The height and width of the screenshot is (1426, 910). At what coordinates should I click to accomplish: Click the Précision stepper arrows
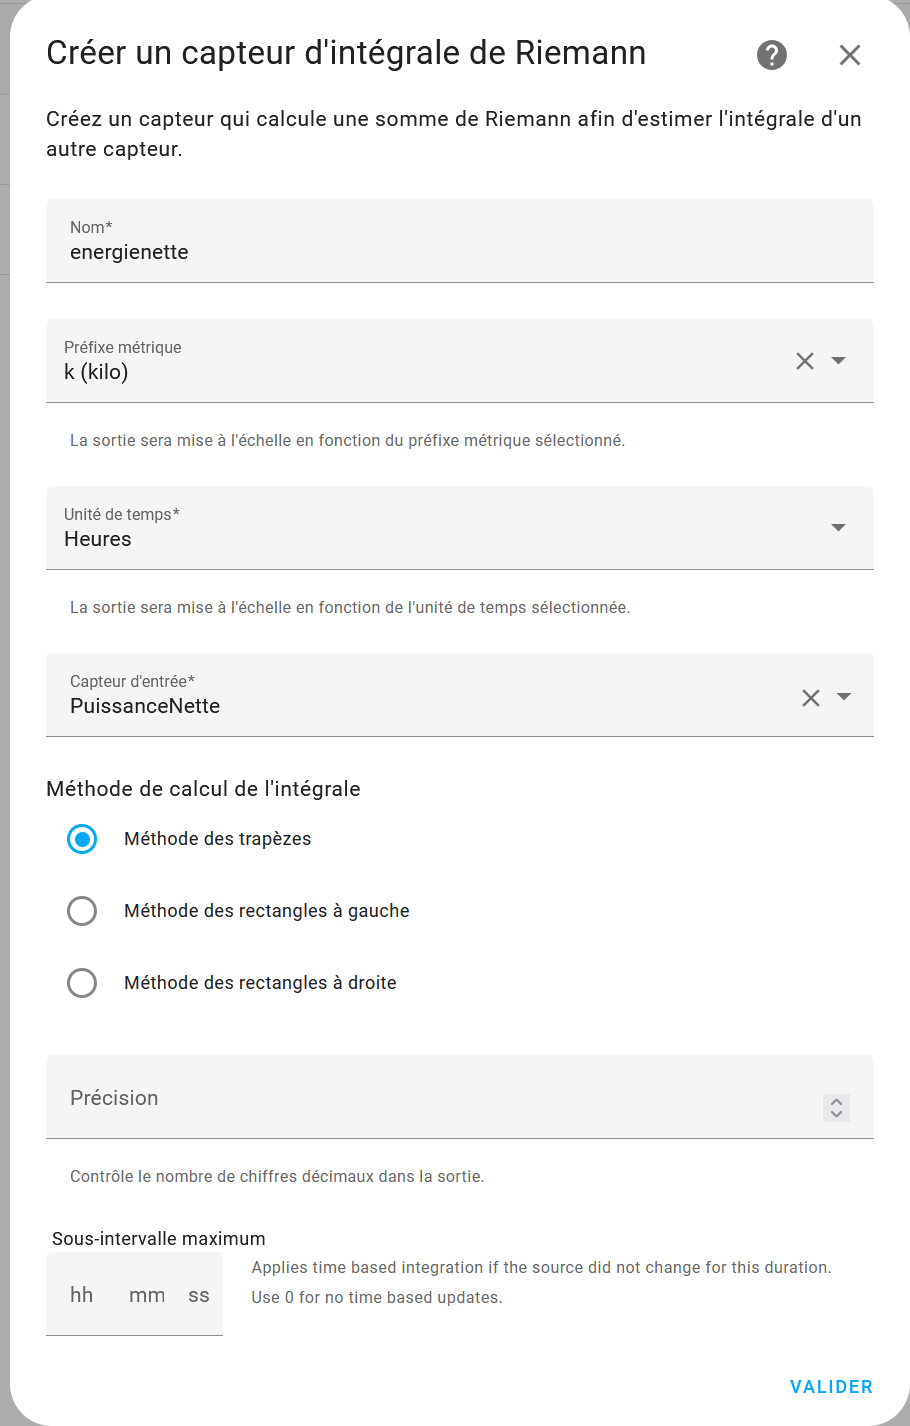(837, 1107)
